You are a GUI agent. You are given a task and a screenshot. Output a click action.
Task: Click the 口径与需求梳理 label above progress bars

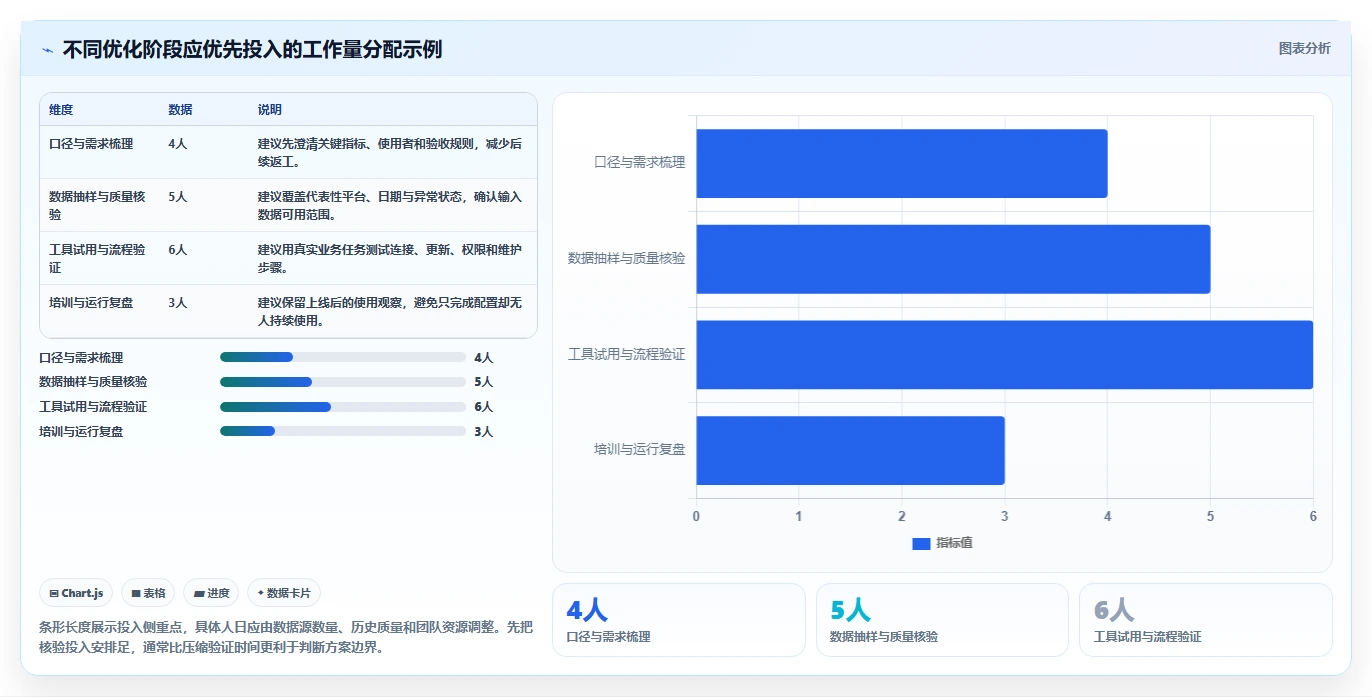(81, 358)
